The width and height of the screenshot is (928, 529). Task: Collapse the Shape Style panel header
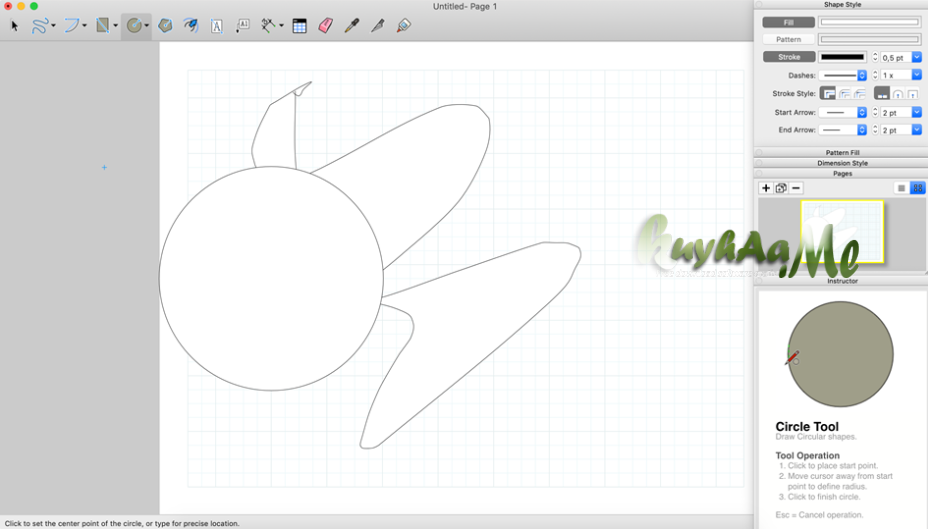(842, 5)
